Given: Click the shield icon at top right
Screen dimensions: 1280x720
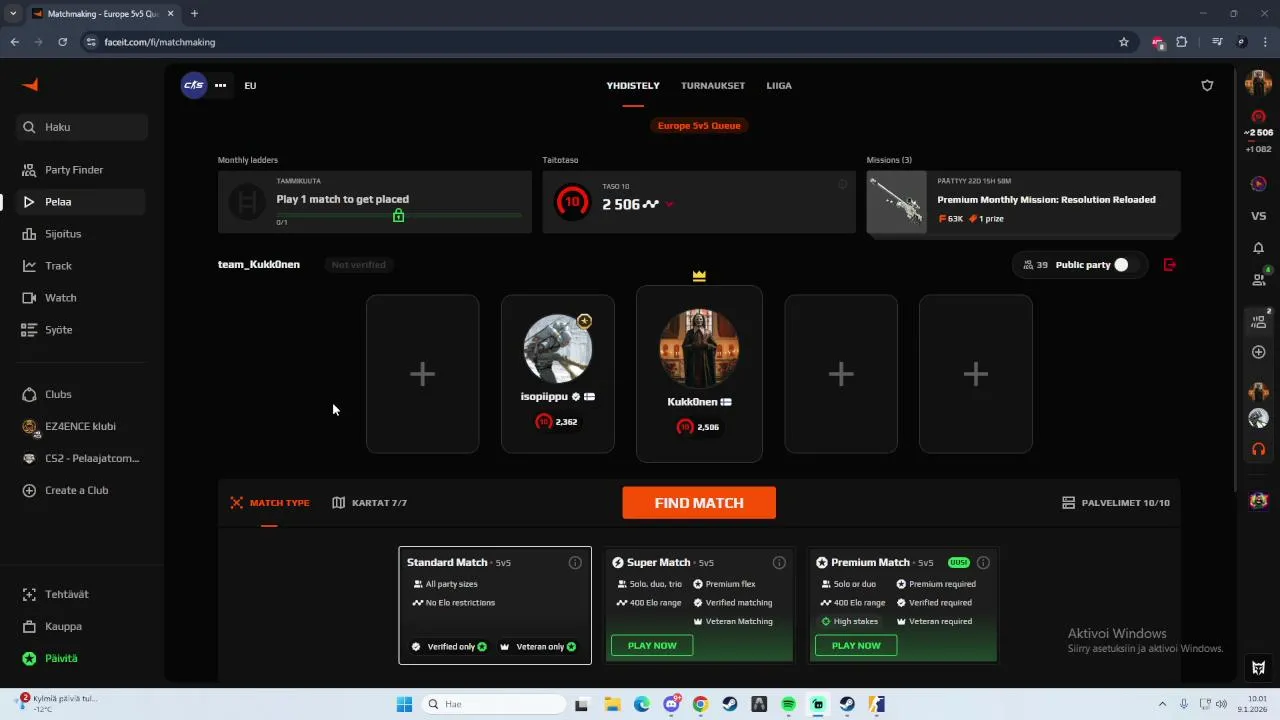Looking at the screenshot, I should 1207,85.
